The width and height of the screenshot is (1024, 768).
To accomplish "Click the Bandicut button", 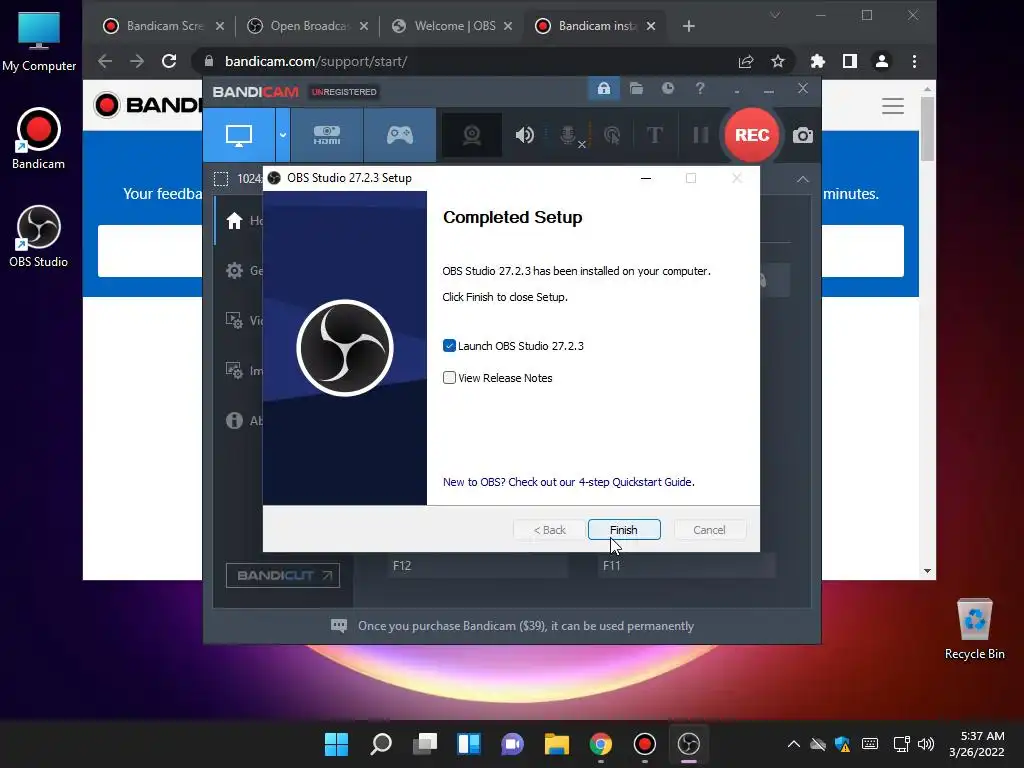I will pyautogui.click(x=283, y=575).
